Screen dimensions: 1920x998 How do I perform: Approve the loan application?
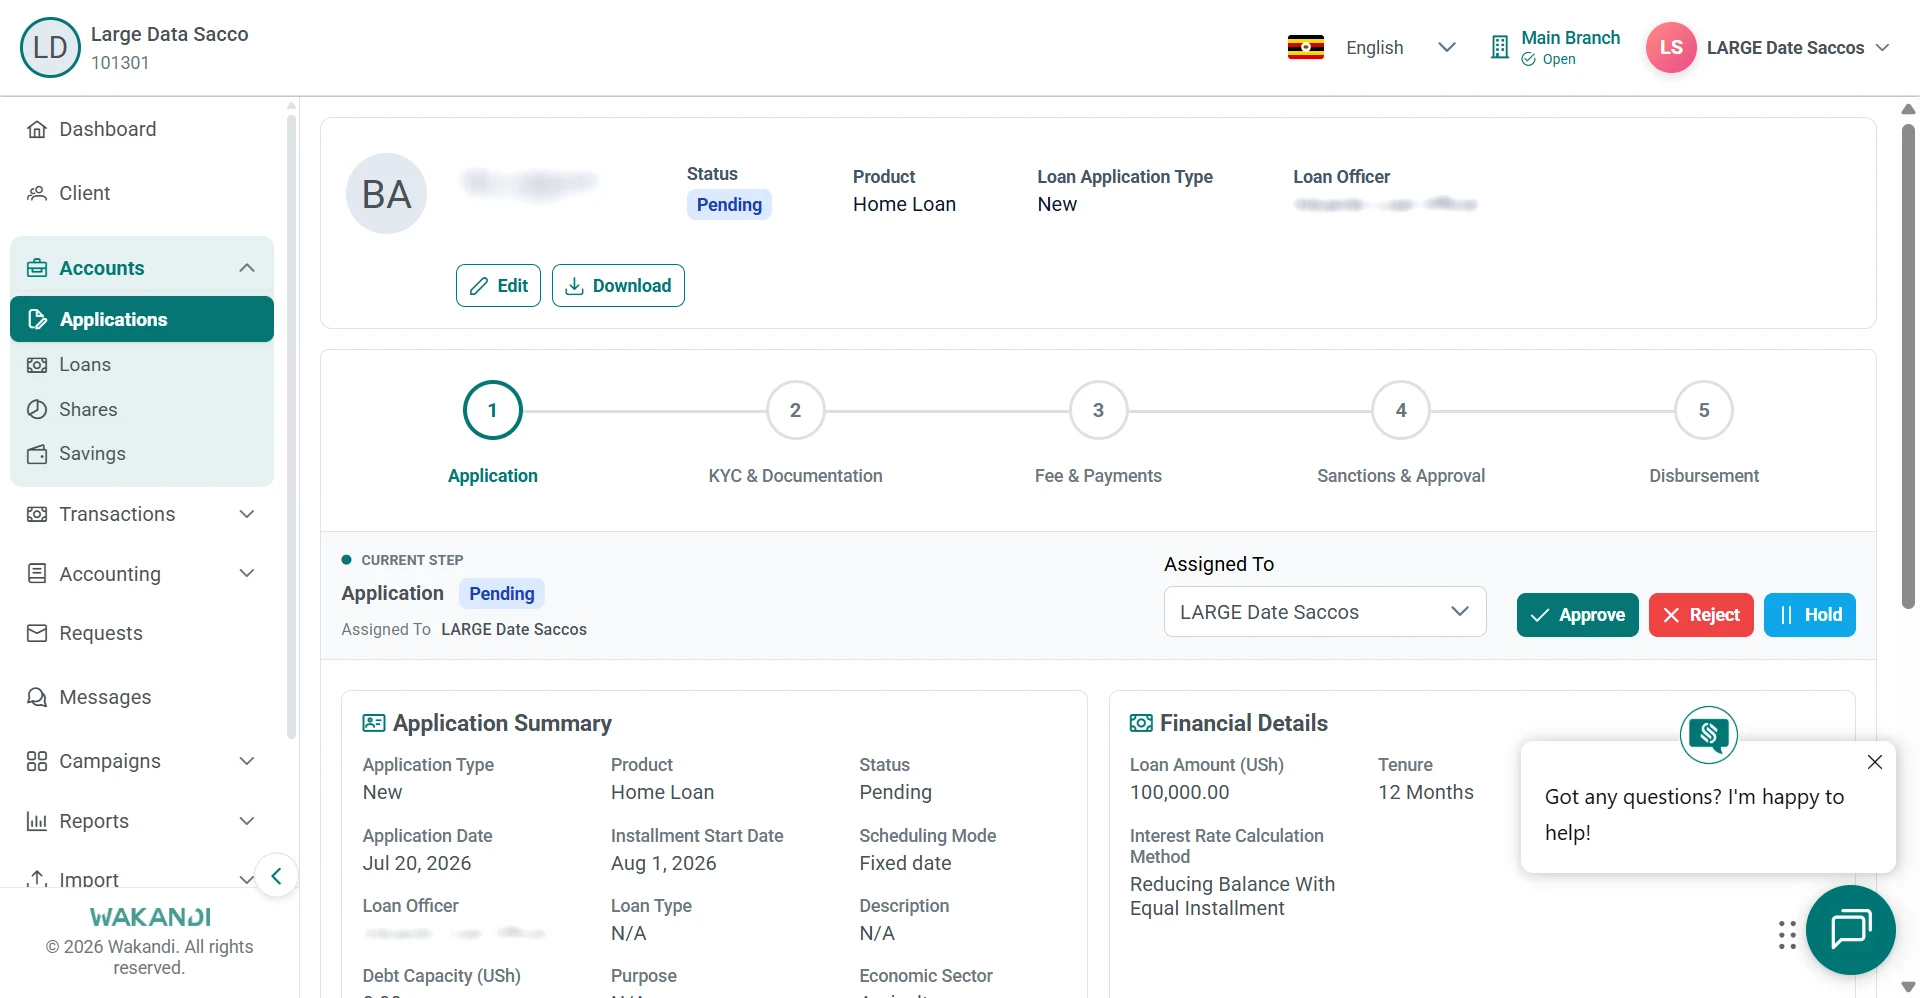pos(1577,615)
